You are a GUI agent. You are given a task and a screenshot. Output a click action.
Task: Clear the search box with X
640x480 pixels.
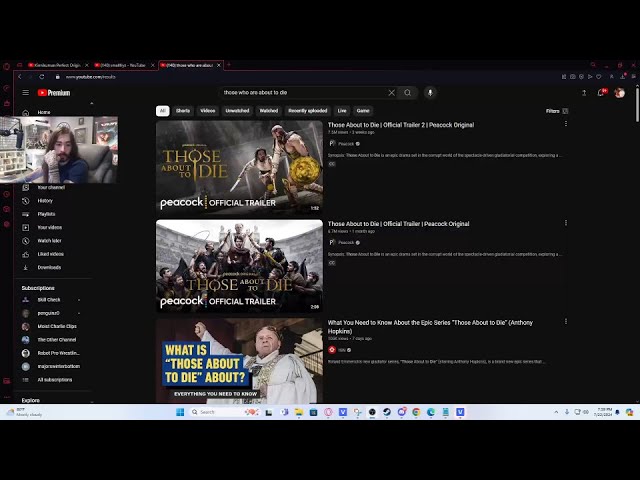click(391, 93)
